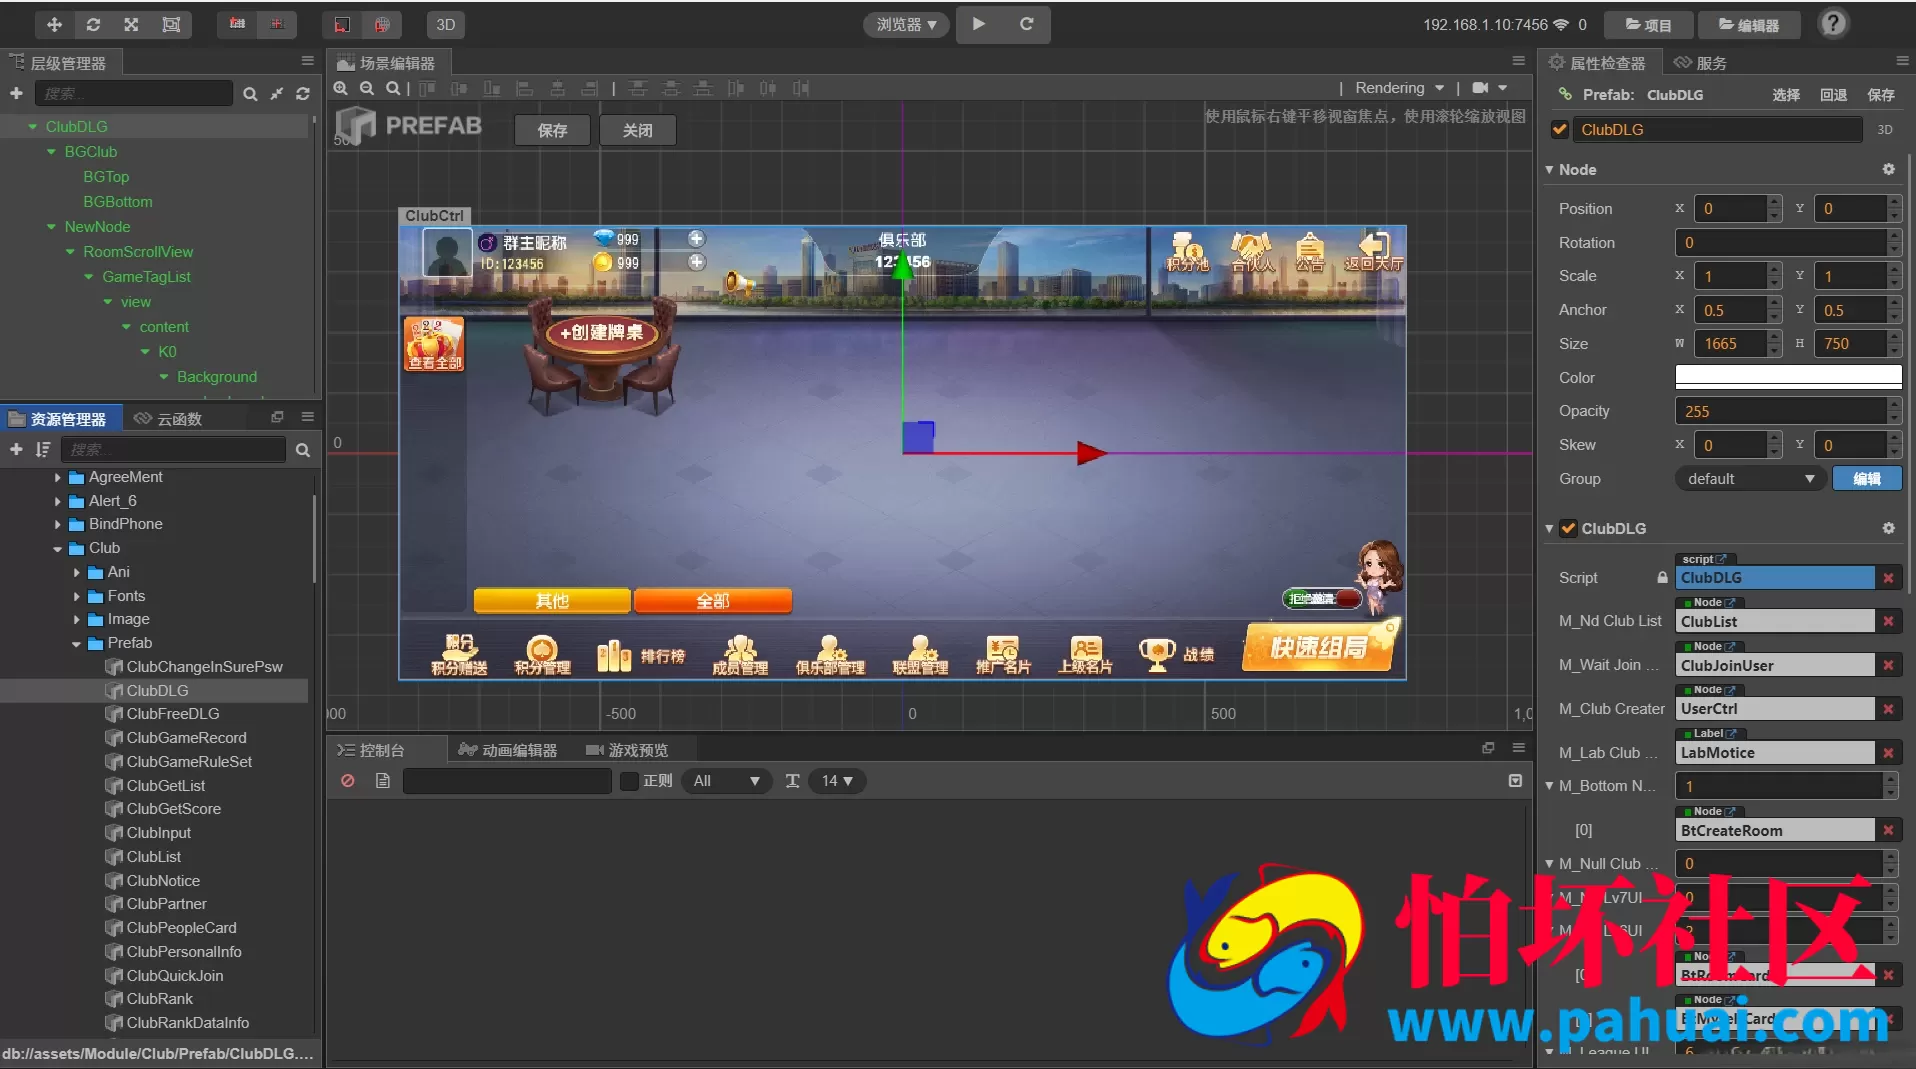Click the prefab 保存 button
This screenshot has height=1069, width=1916.
552,130
